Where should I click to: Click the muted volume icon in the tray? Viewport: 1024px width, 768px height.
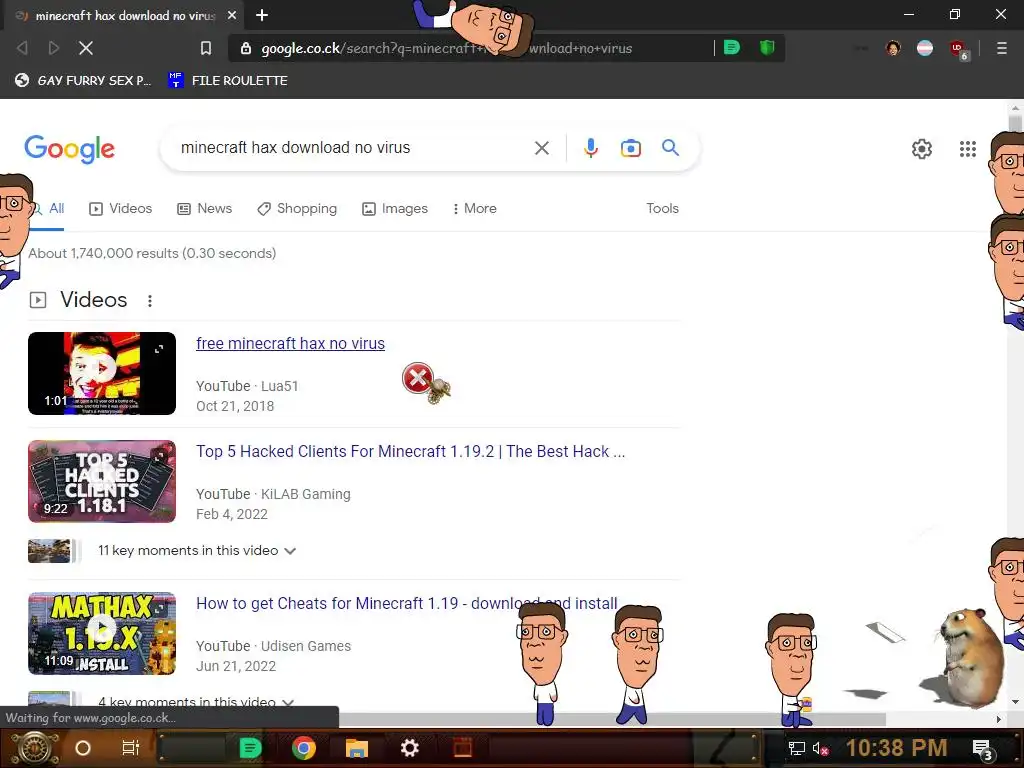(820, 748)
